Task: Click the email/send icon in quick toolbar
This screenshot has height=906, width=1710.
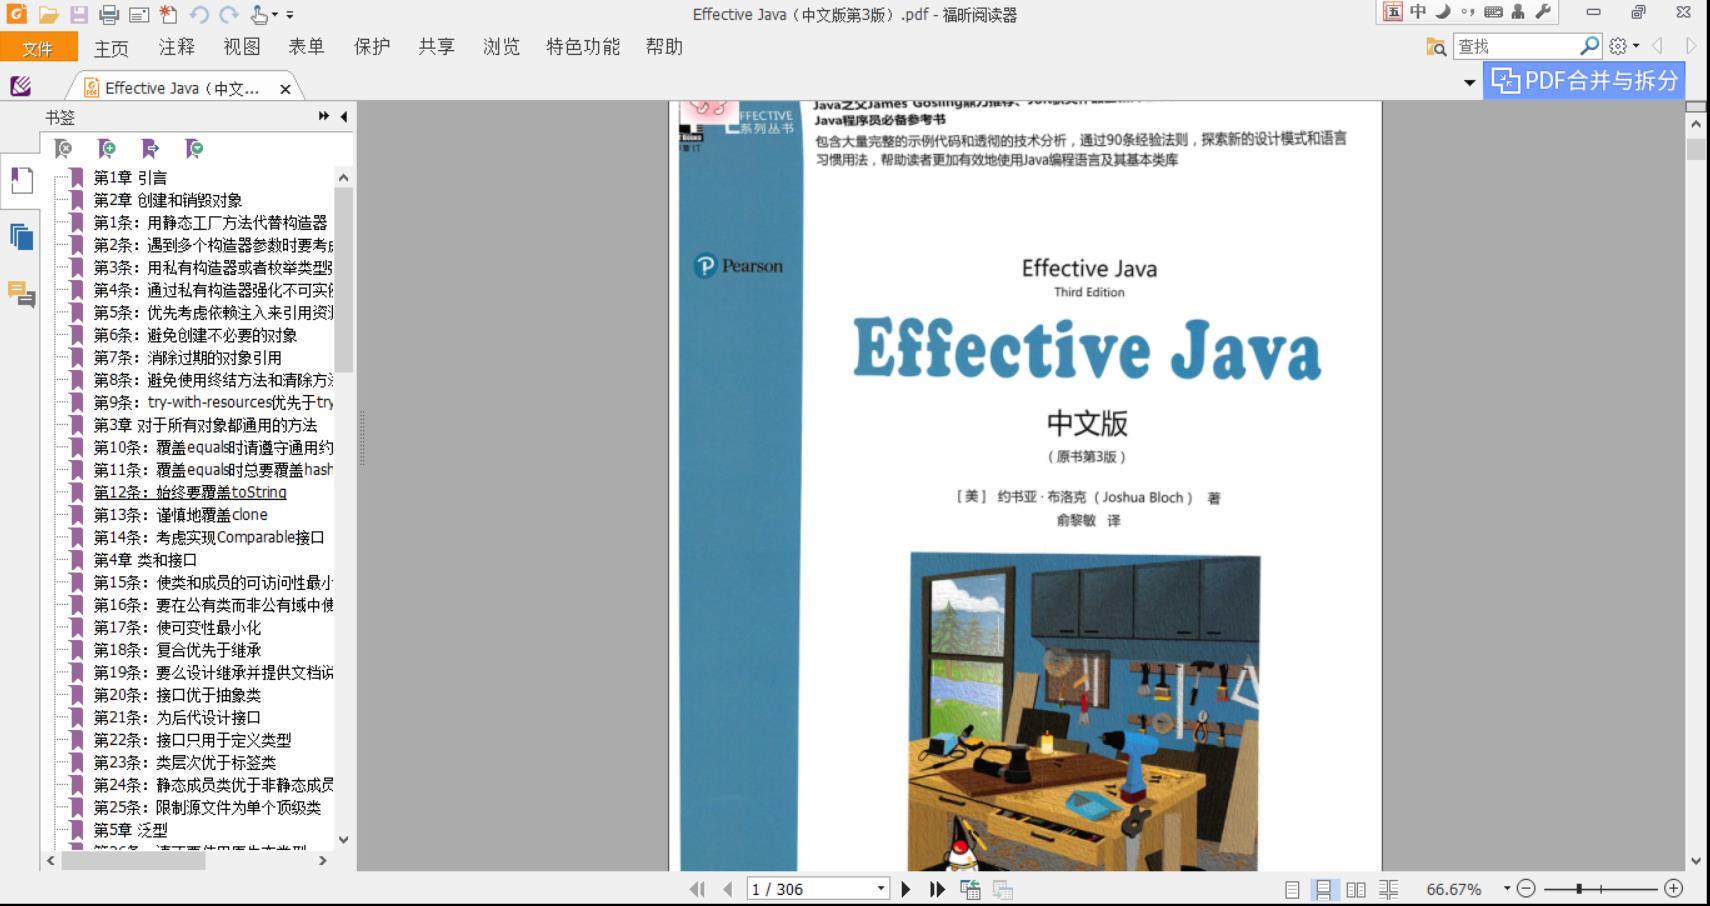Action: pyautogui.click(x=139, y=14)
